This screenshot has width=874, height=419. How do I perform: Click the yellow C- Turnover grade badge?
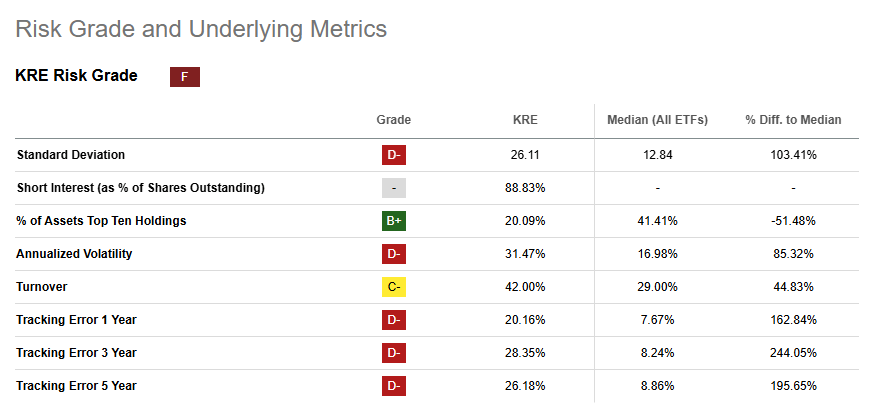point(394,287)
